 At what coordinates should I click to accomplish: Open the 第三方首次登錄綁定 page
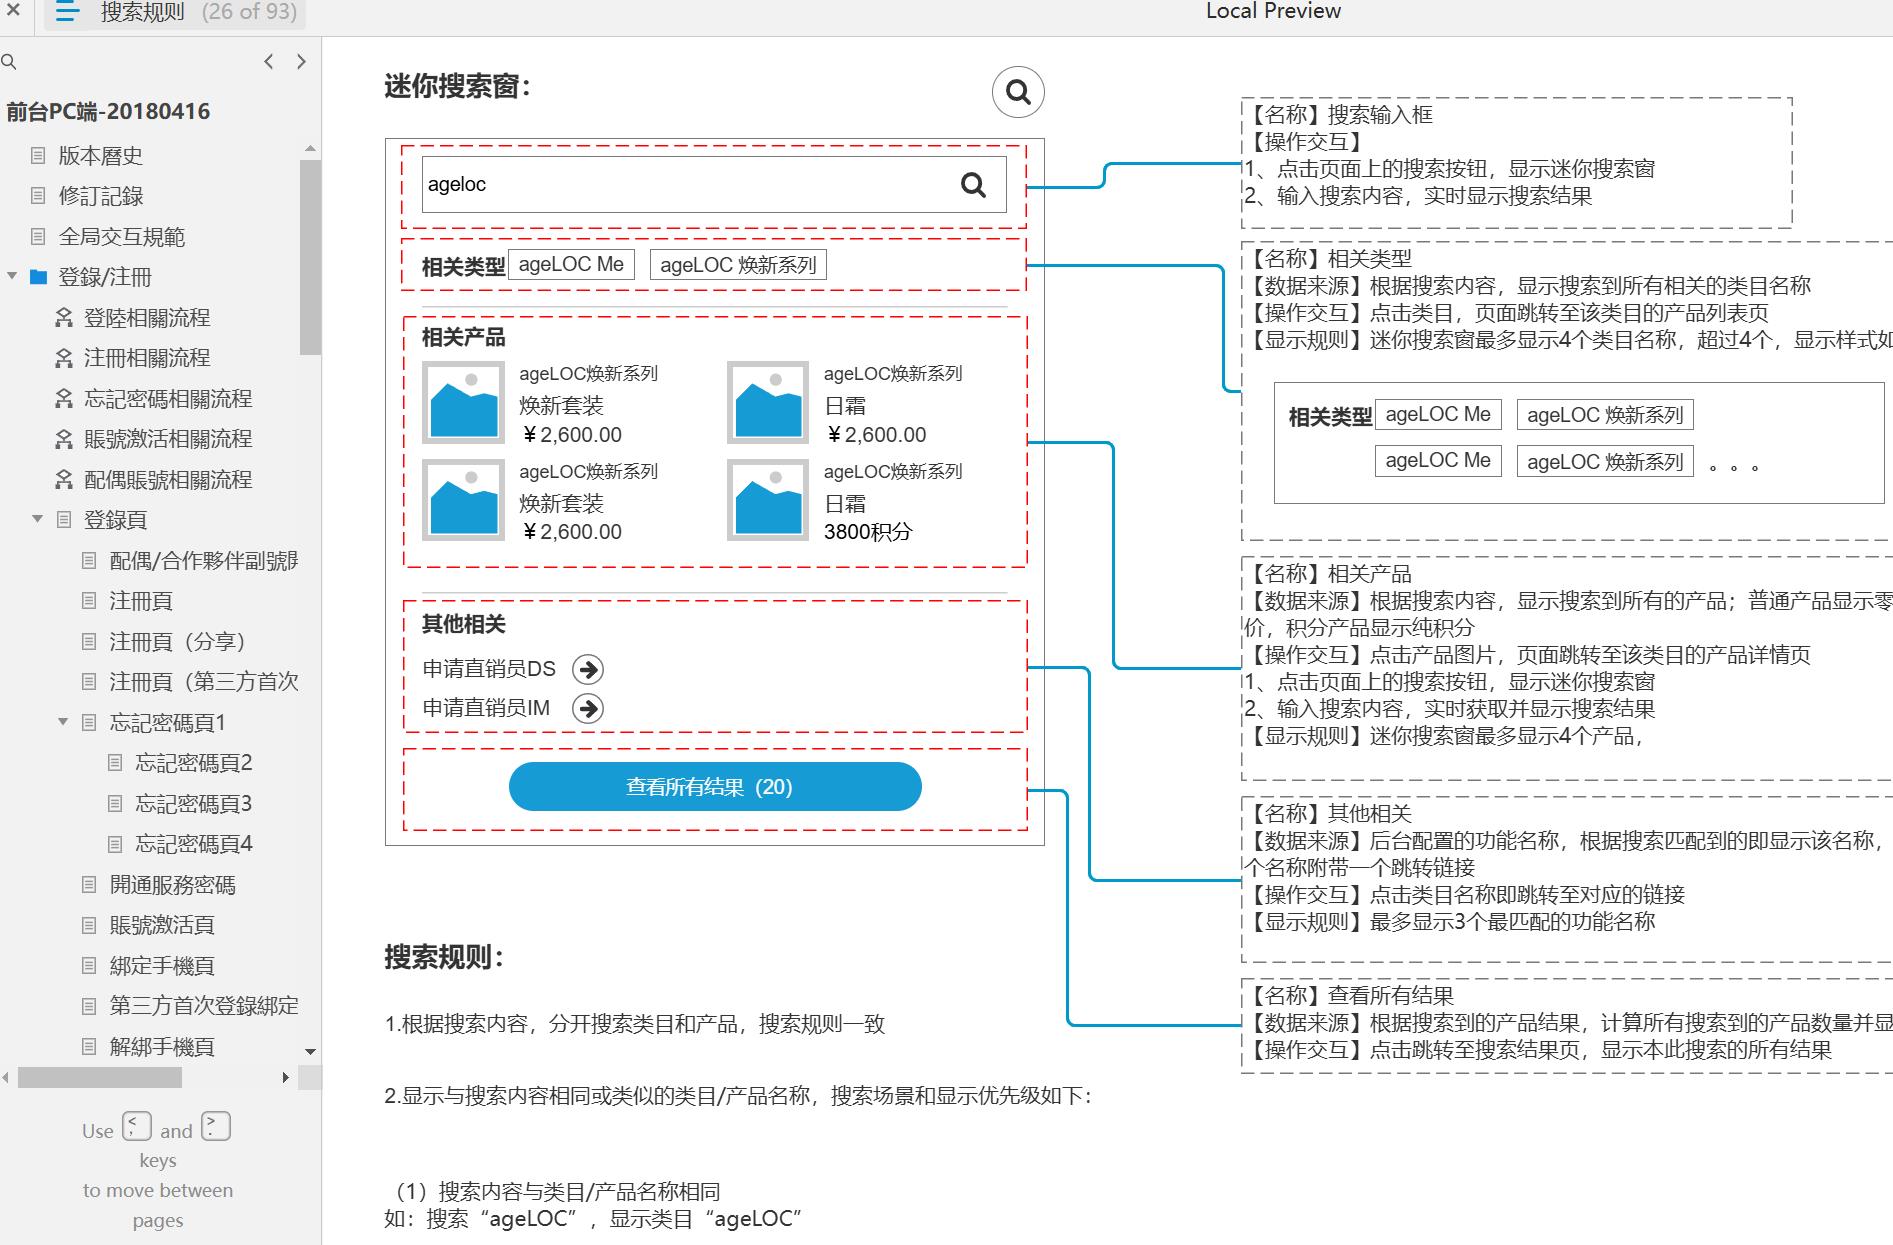click(203, 1006)
